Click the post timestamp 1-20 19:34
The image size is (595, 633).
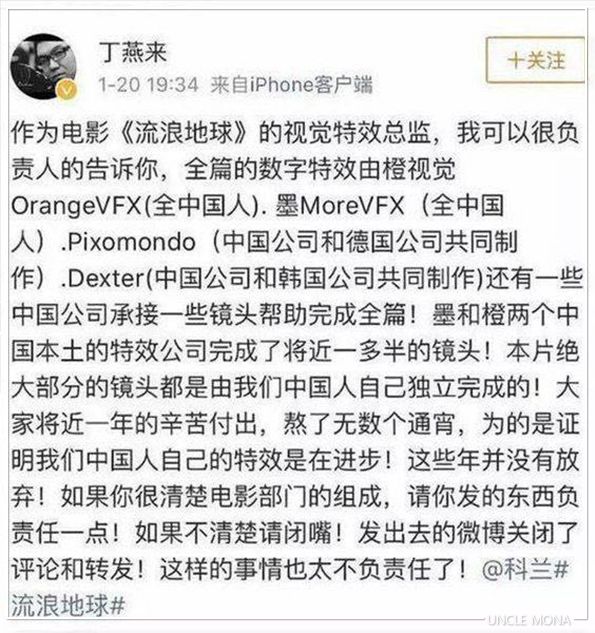(x=148, y=85)
